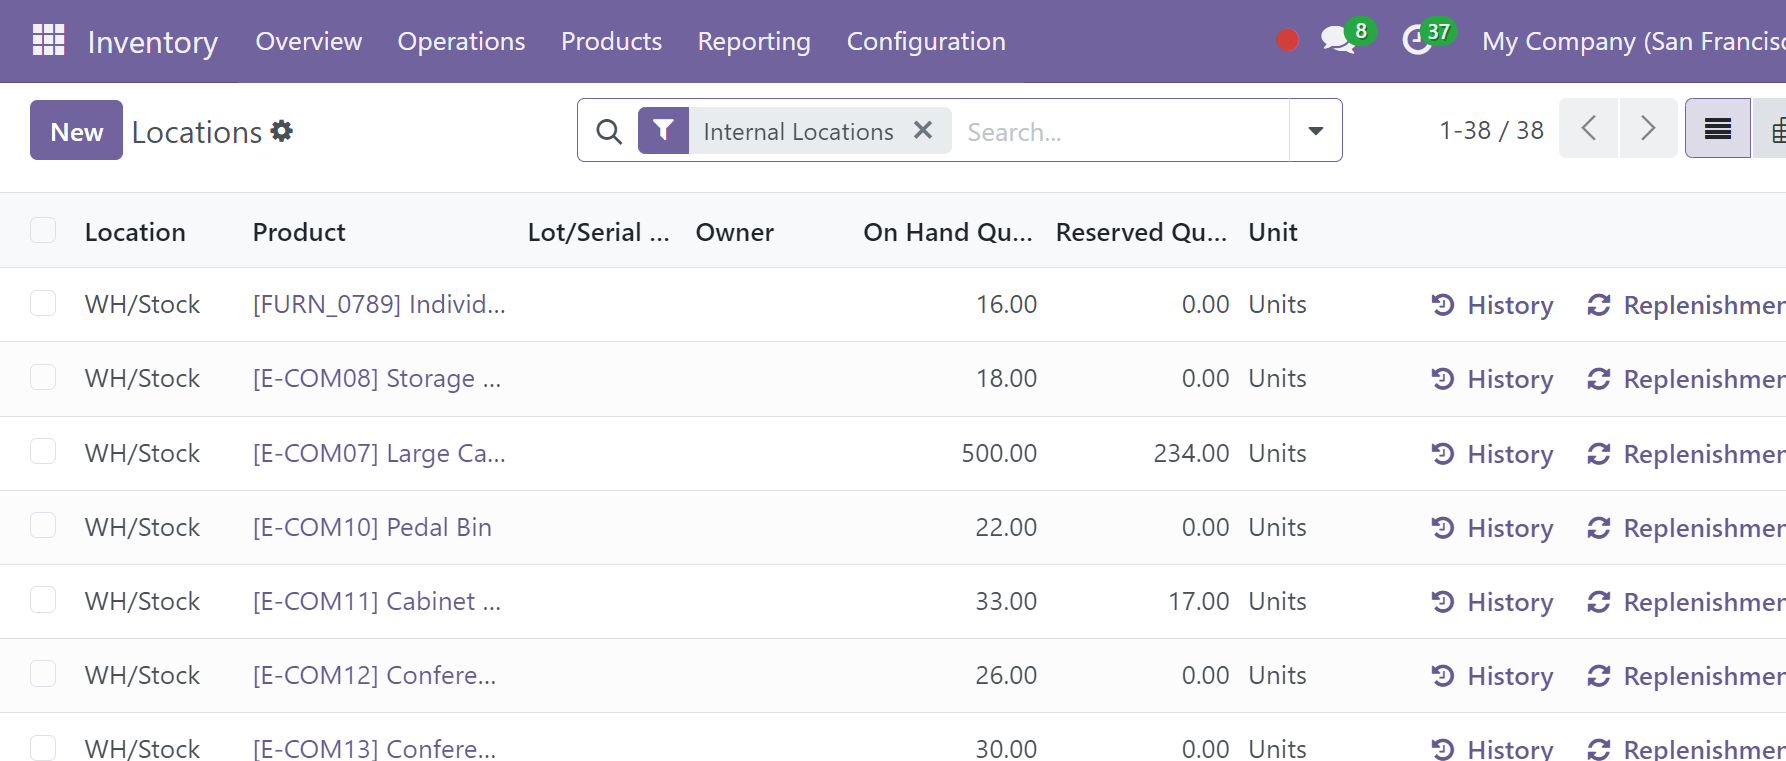
Task: Sort by the Location column header
Action: click(135, 232)
